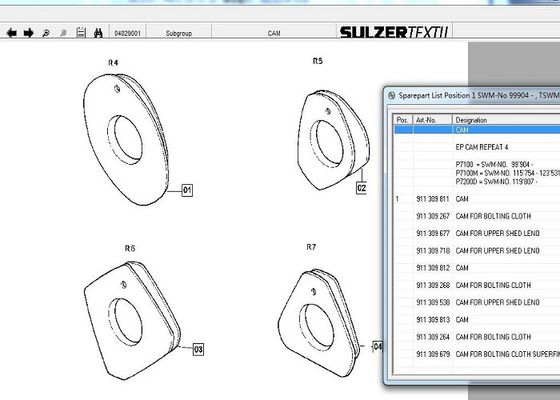
Task: Click the R5 label above the cam
Action: coord(318,61)
